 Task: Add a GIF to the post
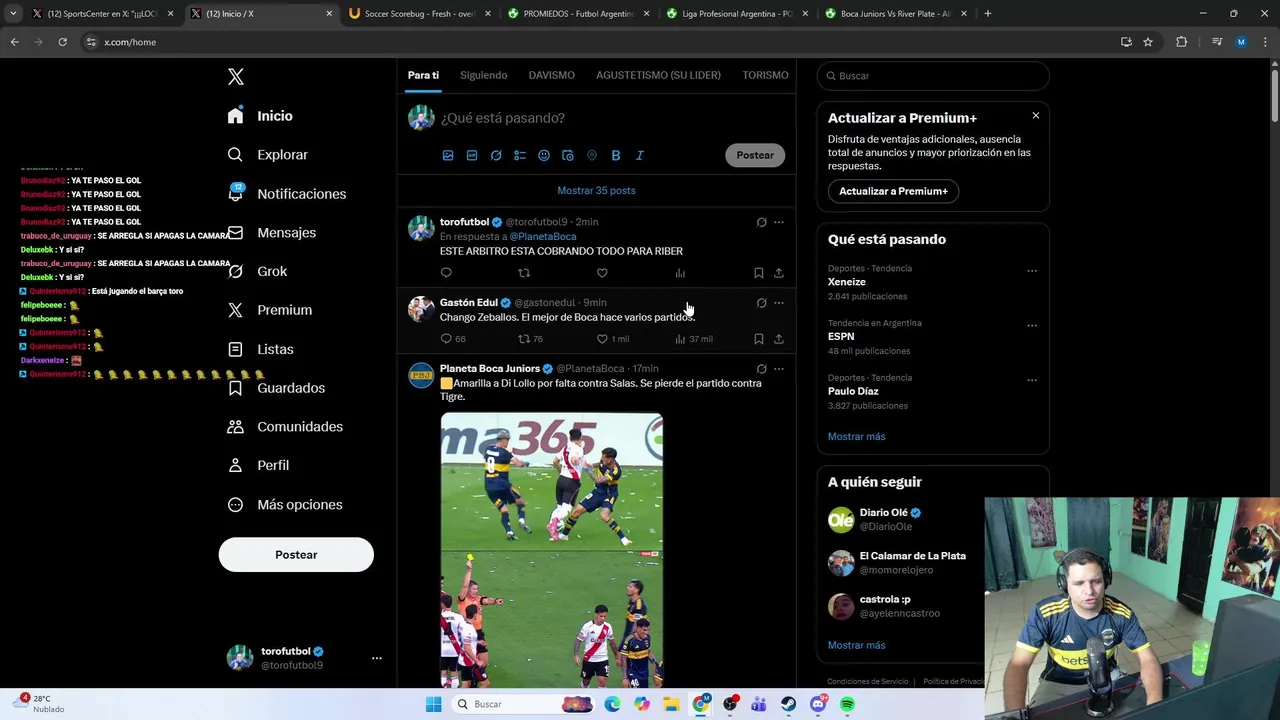(472, 155)
